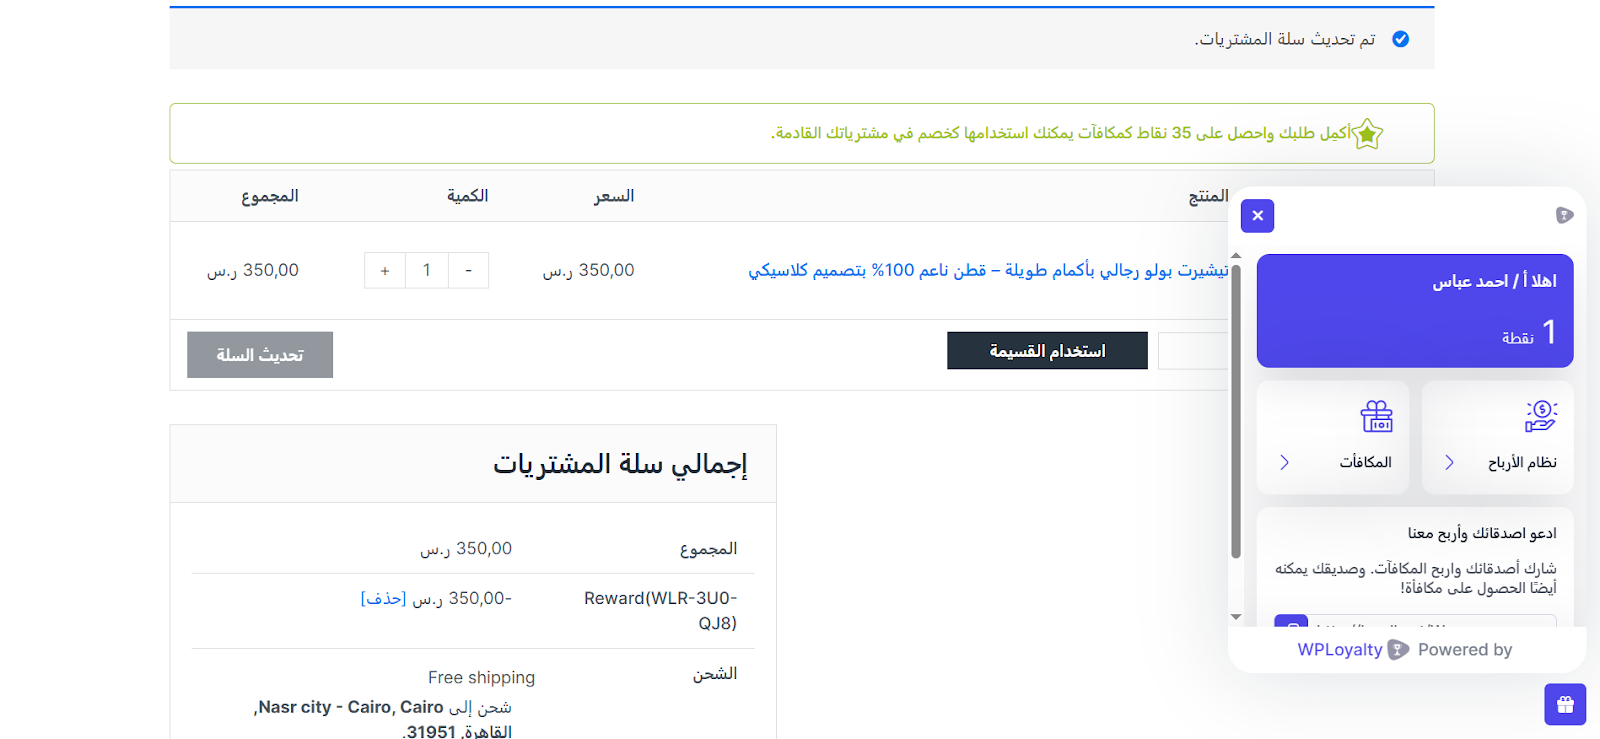Click the copy referral link icon
The image size is (1600, 739).
pos(1291,622)
